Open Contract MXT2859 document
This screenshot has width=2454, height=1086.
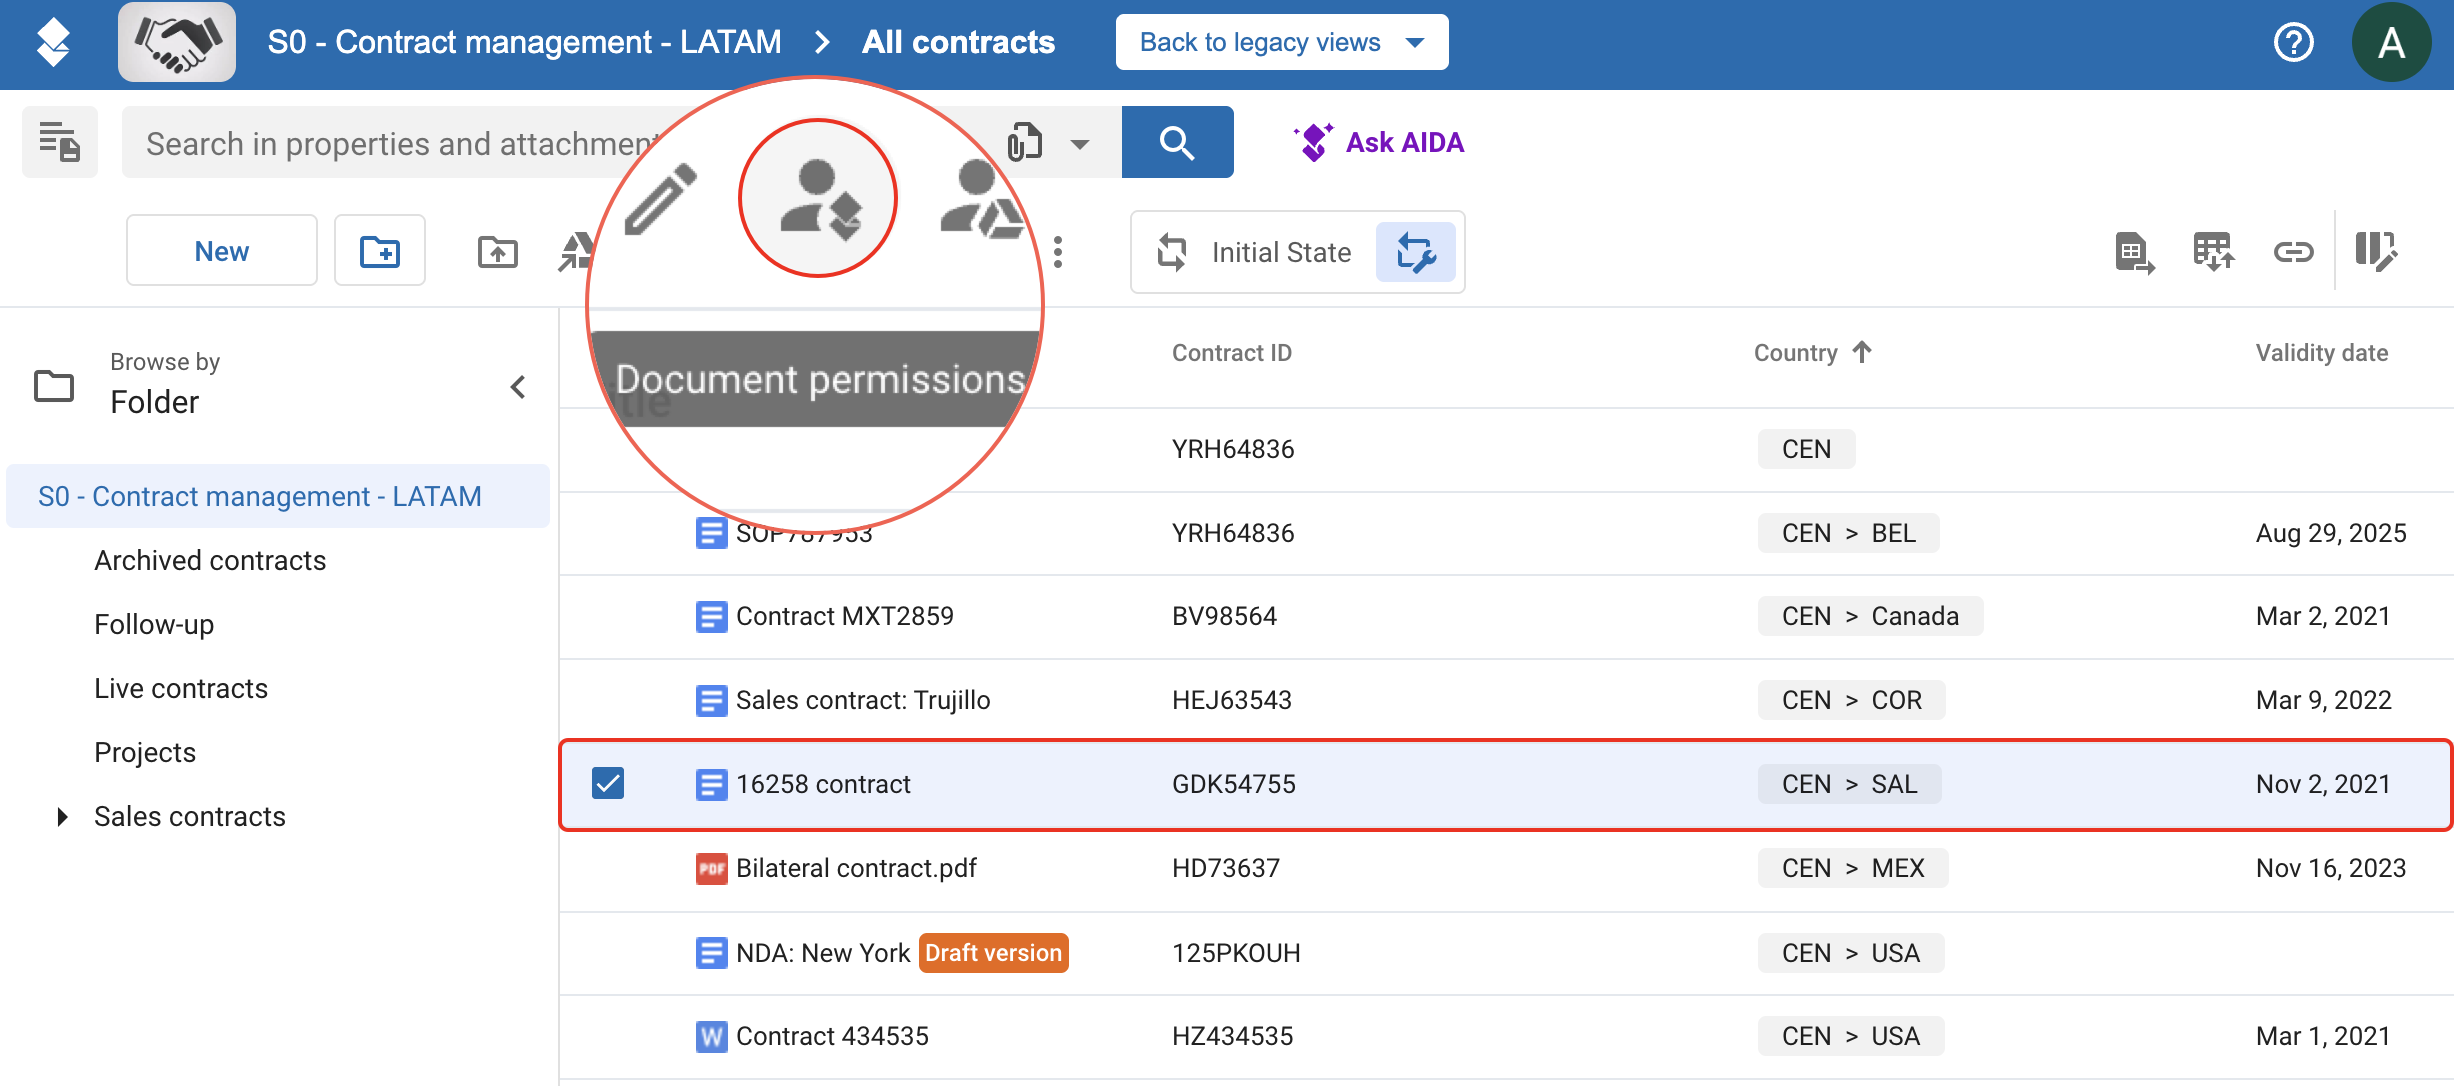(845, 616)
